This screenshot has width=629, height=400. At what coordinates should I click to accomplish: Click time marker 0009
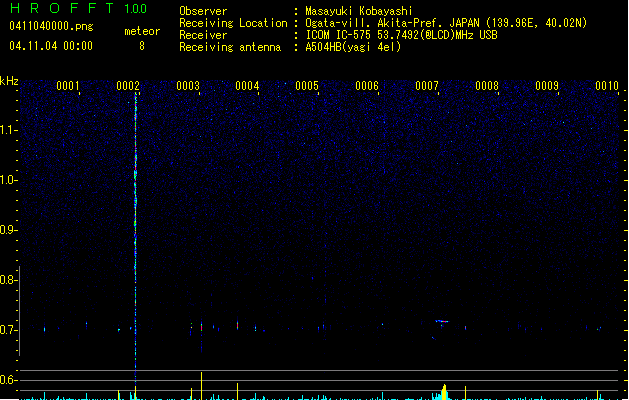tap(547, 86)
